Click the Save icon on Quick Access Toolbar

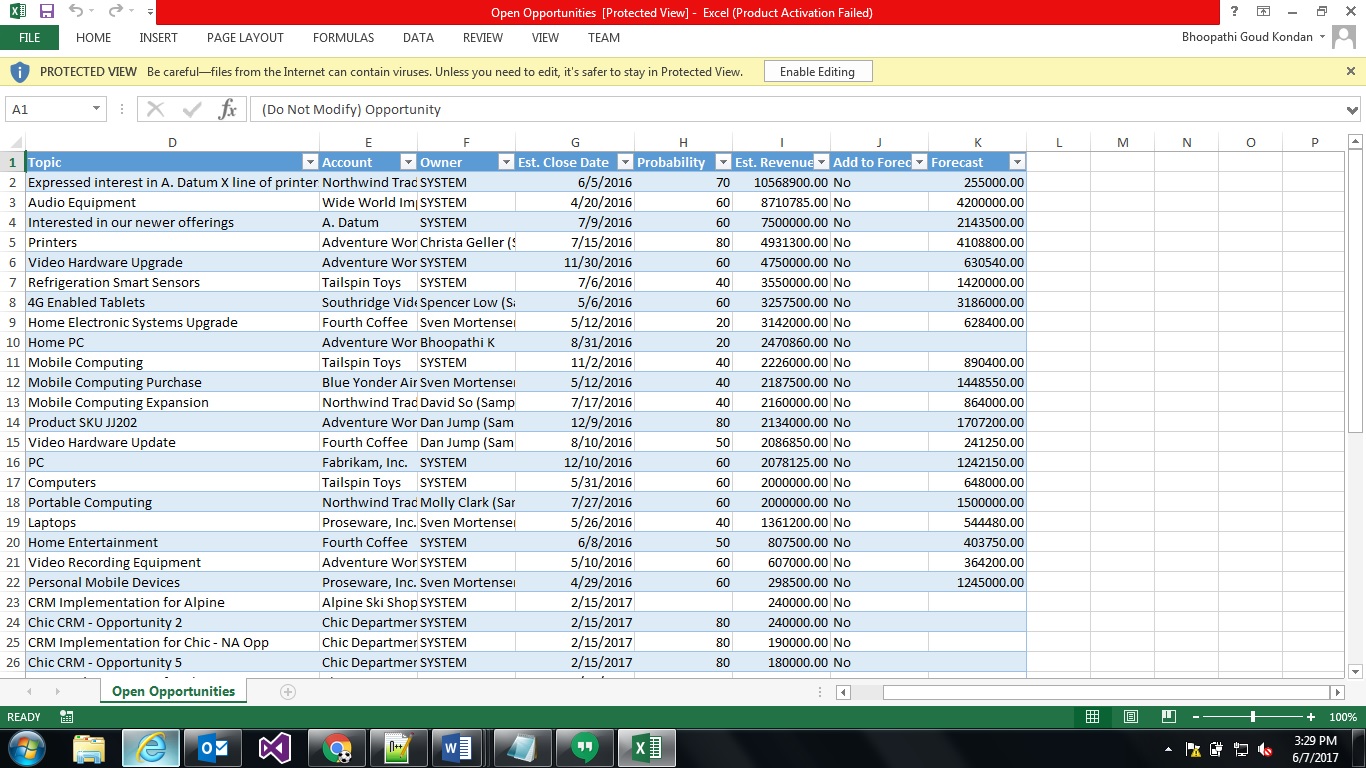click(45, 10)
